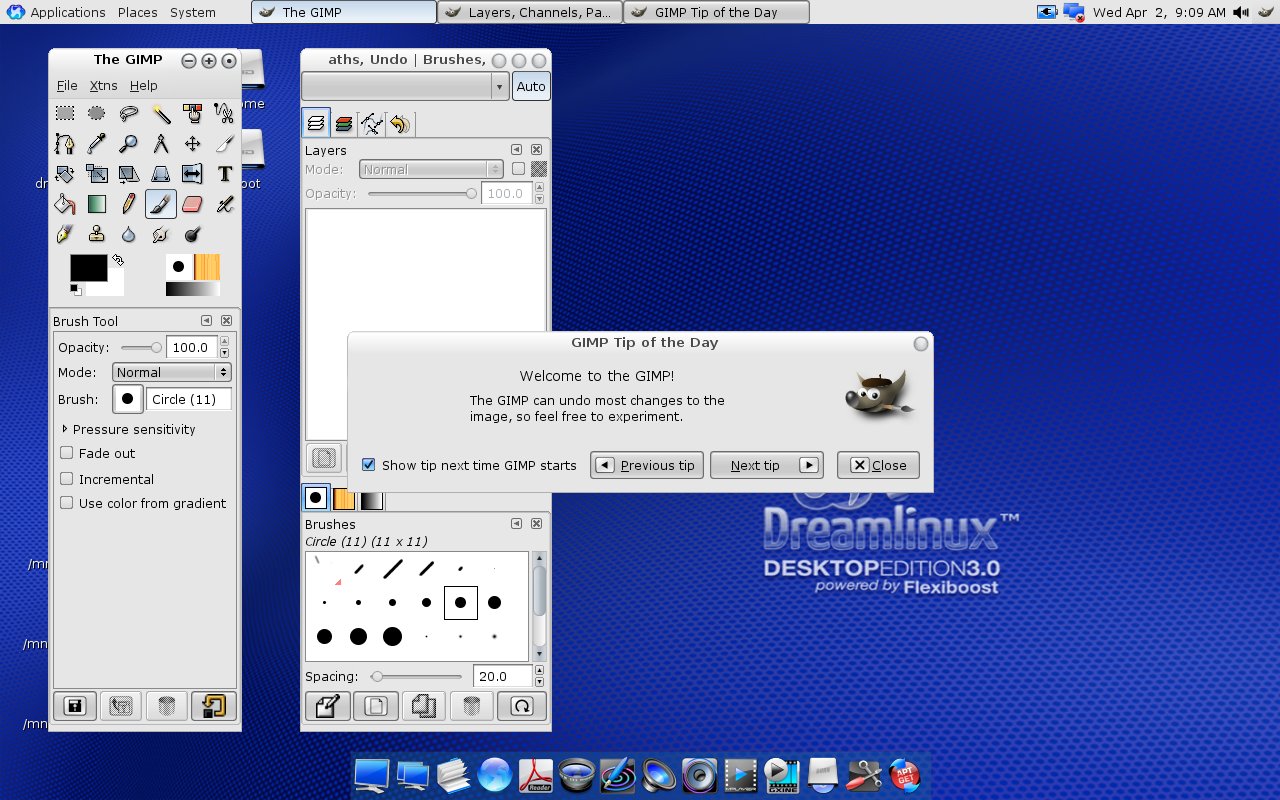1280x800 pixels.
Task: Select the Flip tool
Action: point(193,174)
